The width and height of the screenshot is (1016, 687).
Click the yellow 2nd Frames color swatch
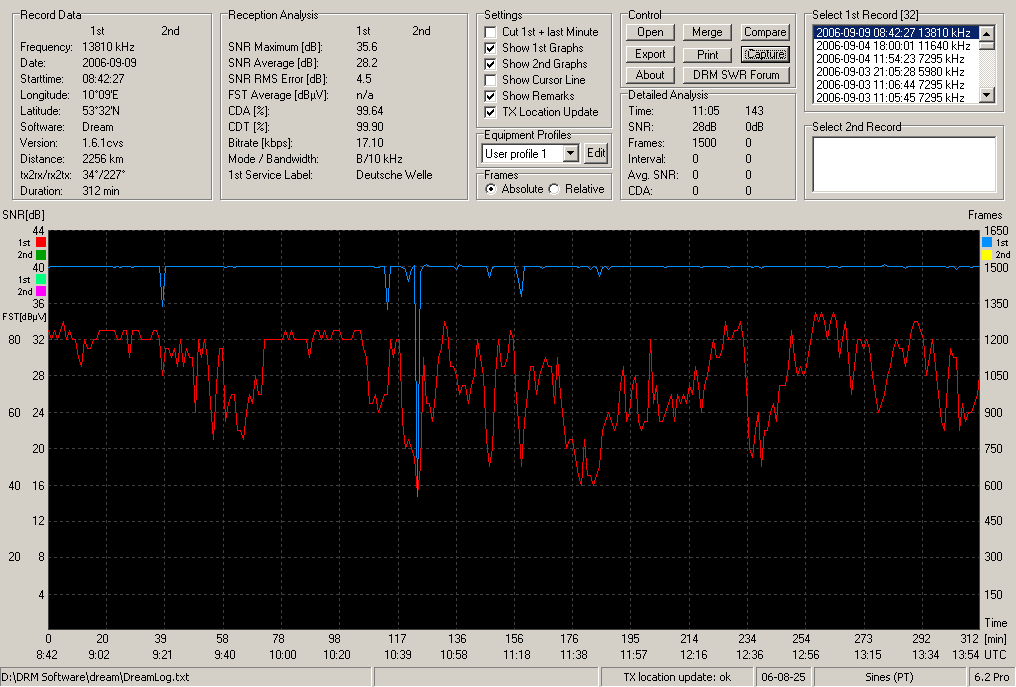(x=987, y=255)
